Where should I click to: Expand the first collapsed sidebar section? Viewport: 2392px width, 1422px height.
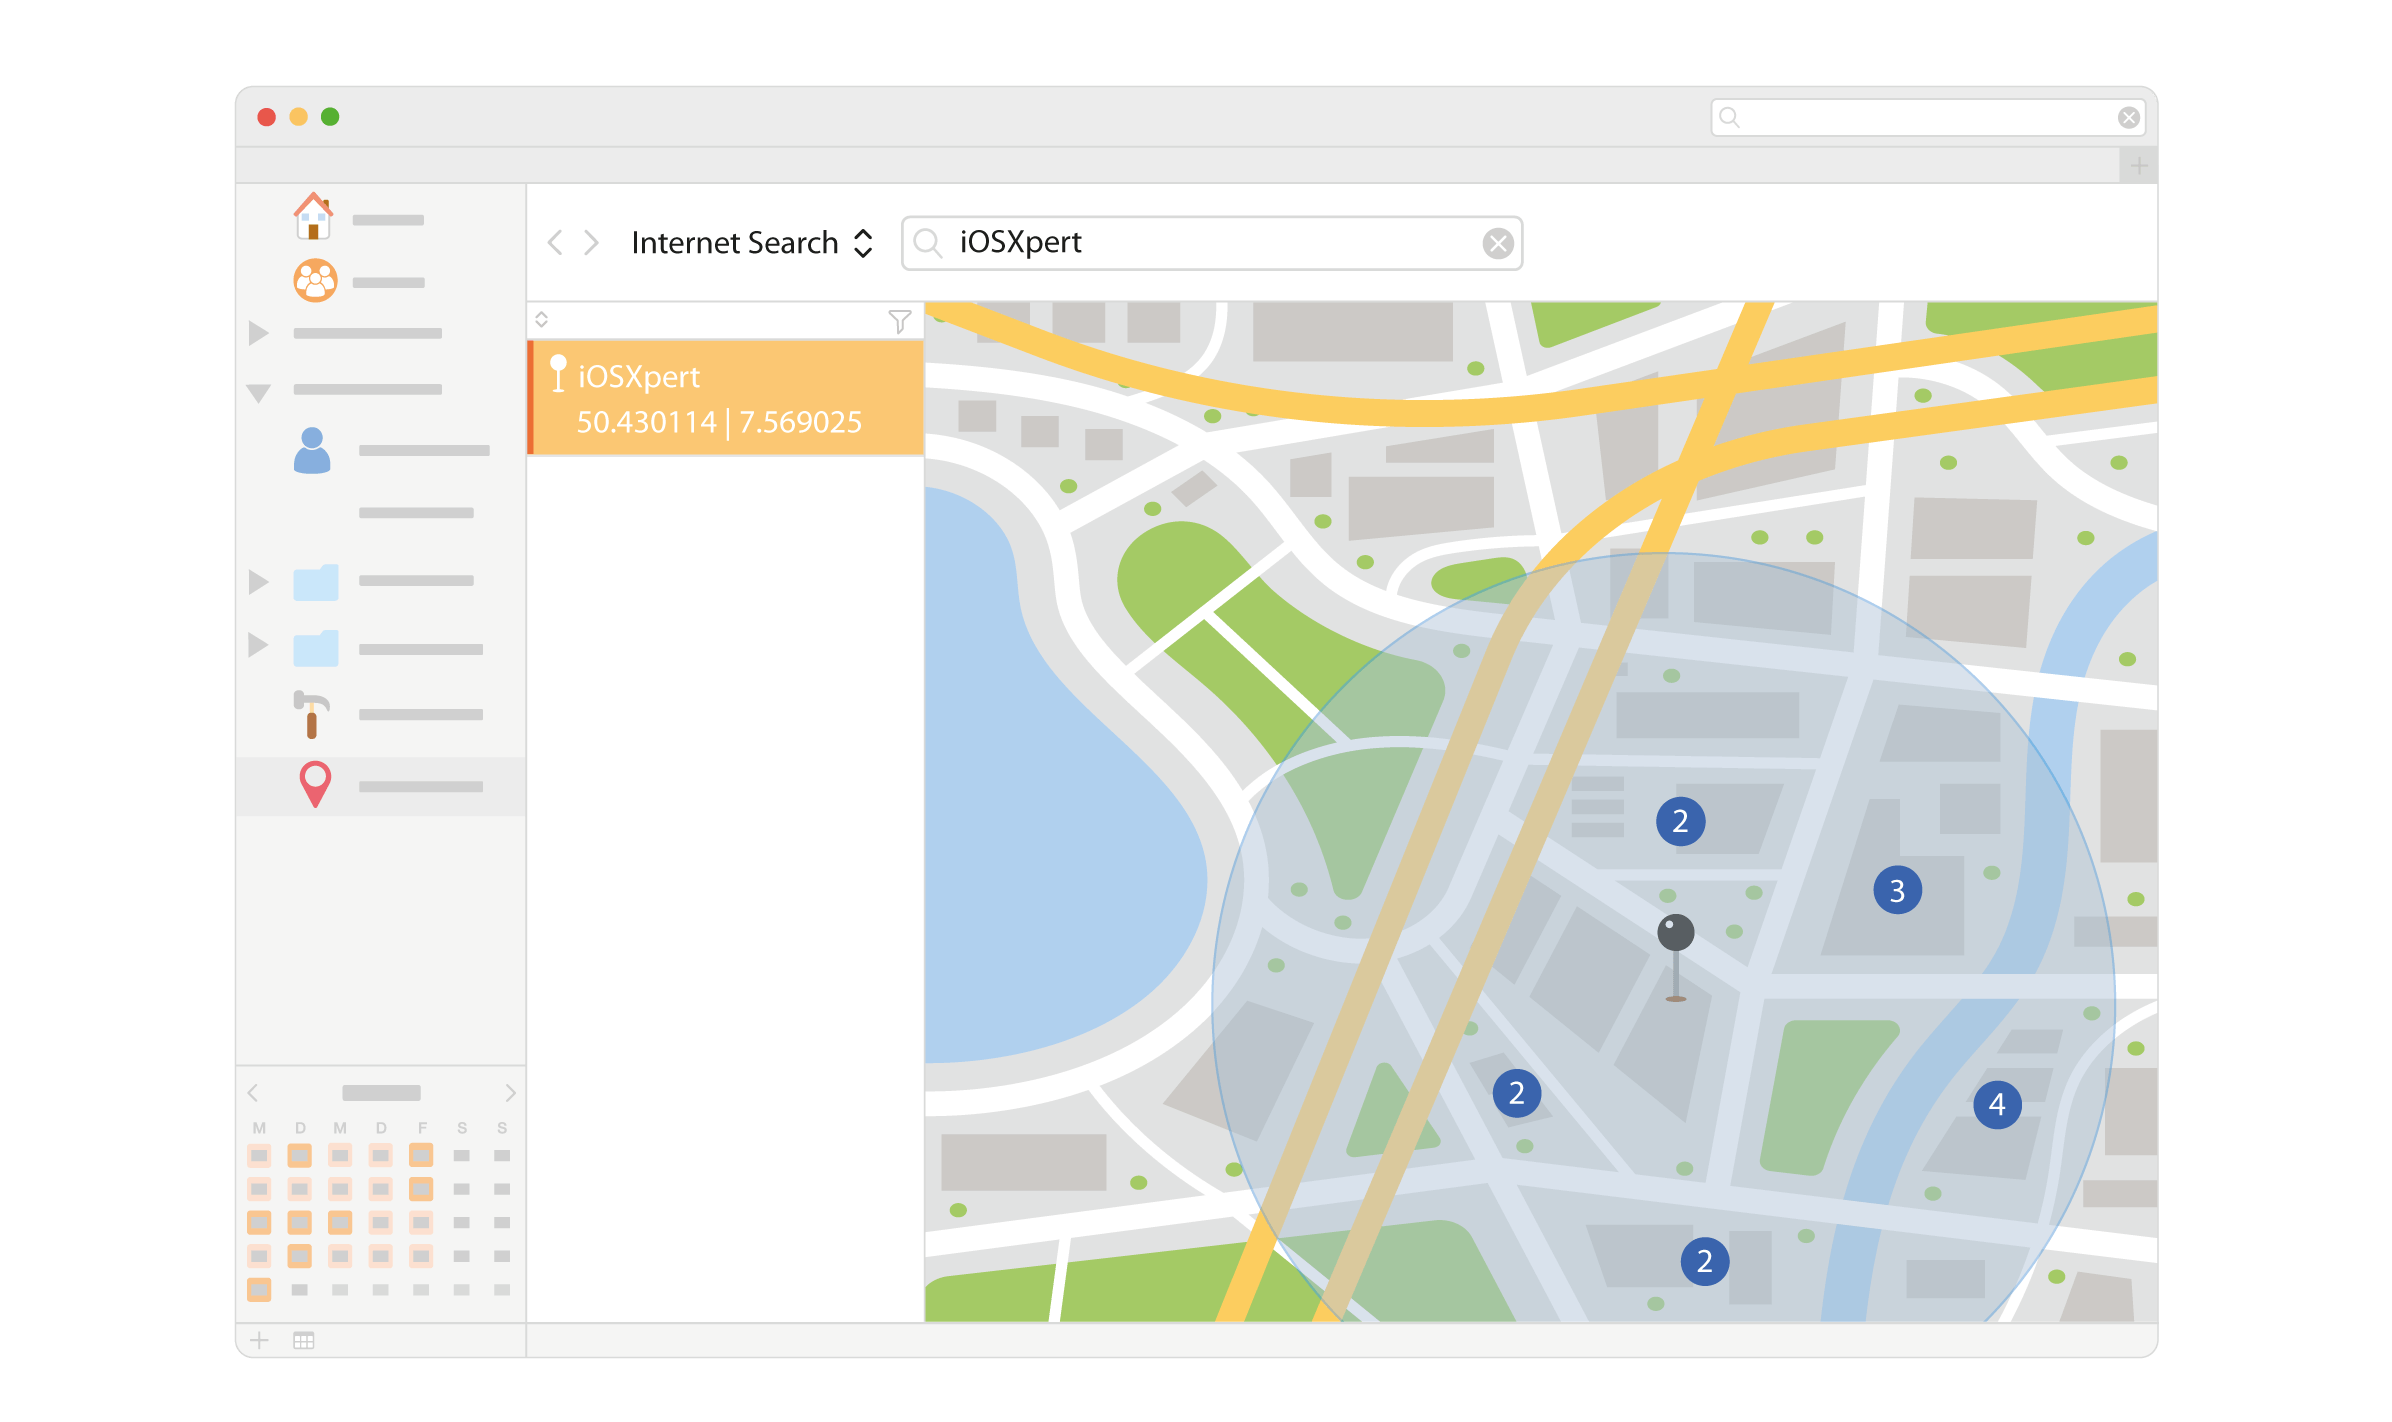click(x=258, y=333)
